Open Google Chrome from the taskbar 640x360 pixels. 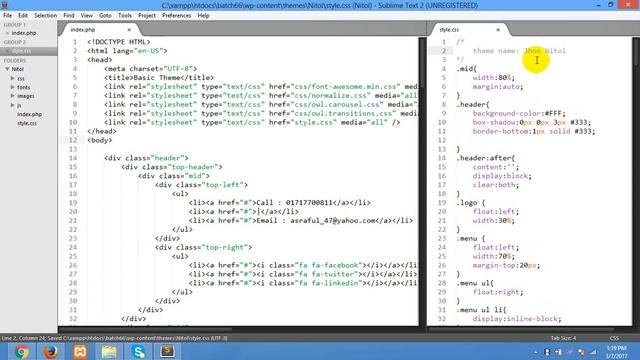click(21, 351)
